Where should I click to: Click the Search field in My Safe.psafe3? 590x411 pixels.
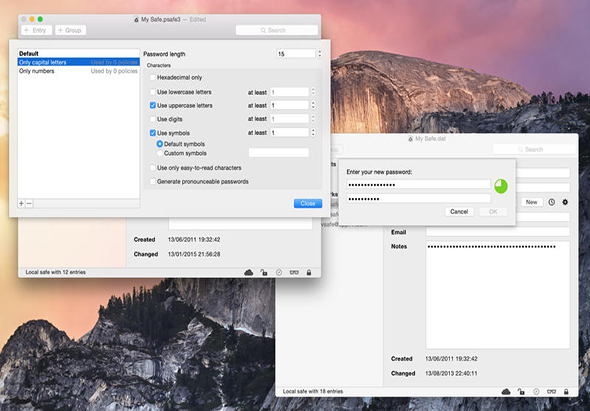point(277,30)
